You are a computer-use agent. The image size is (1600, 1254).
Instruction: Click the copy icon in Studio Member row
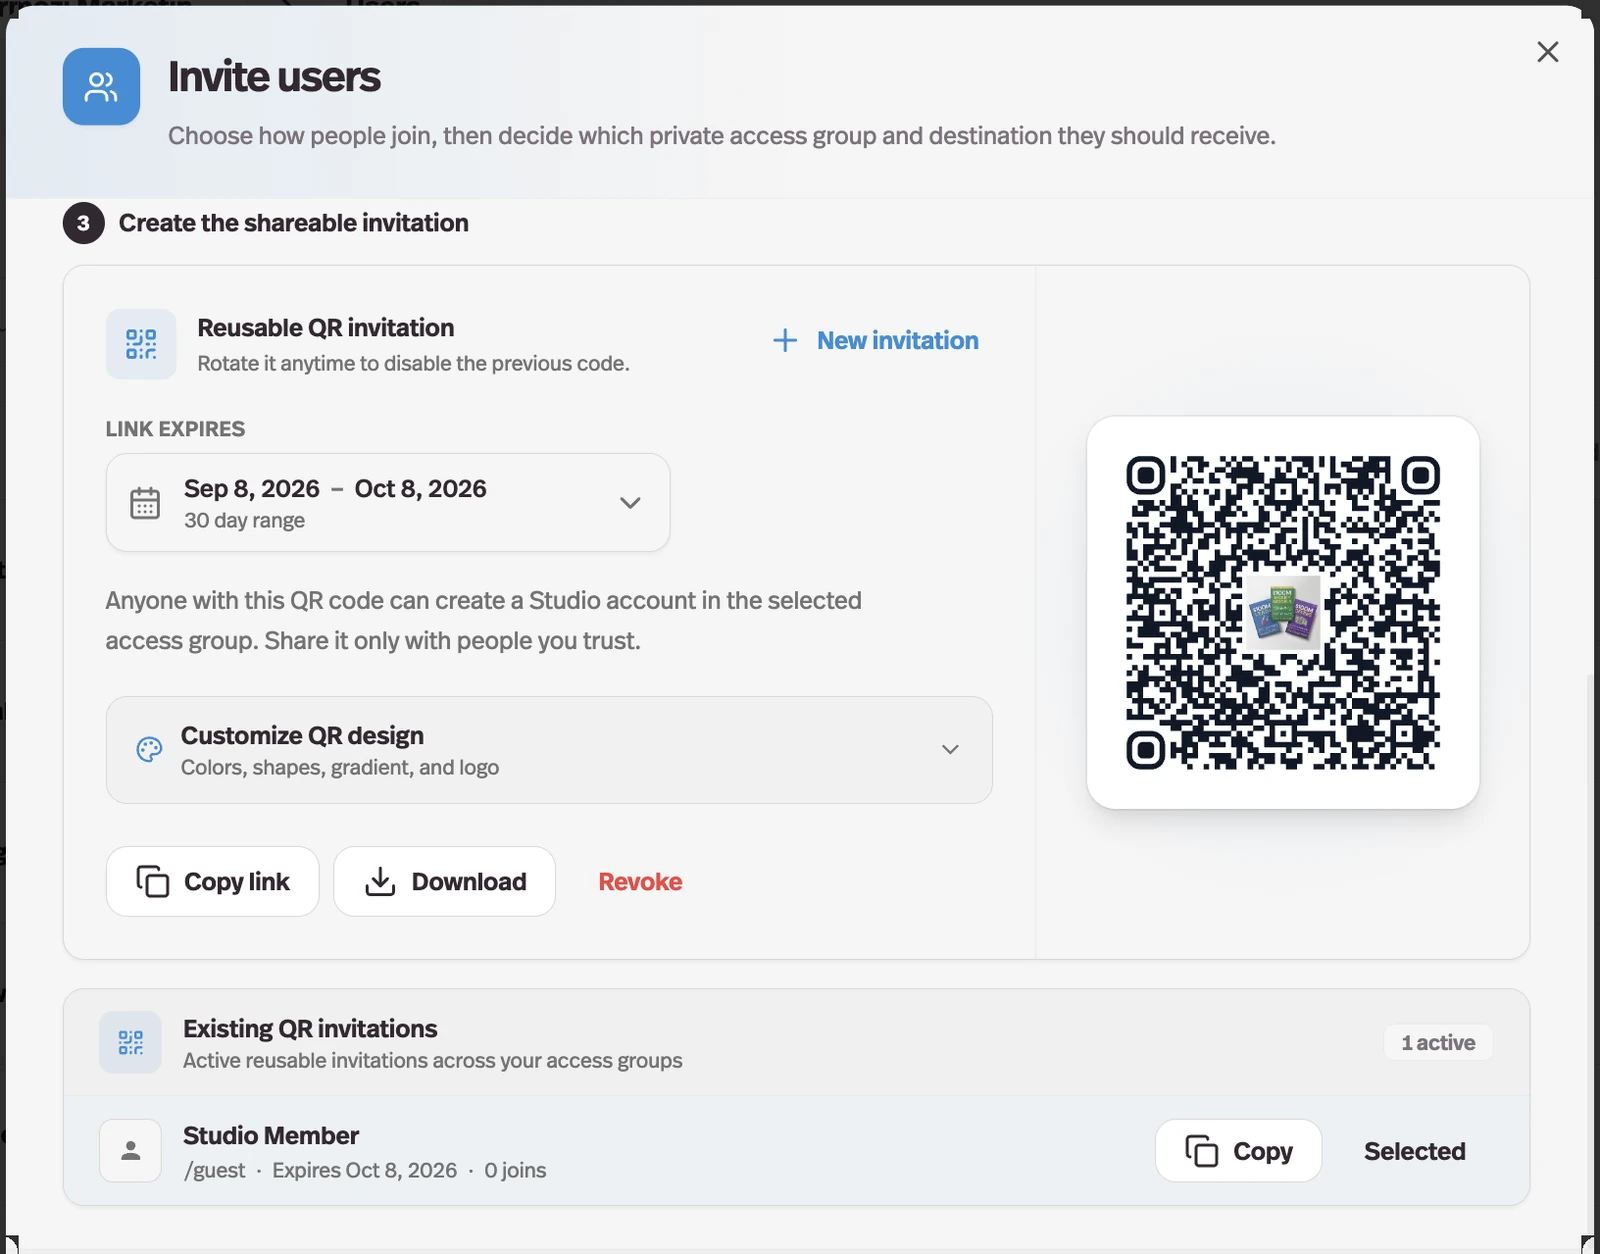coord(1202,1151)
